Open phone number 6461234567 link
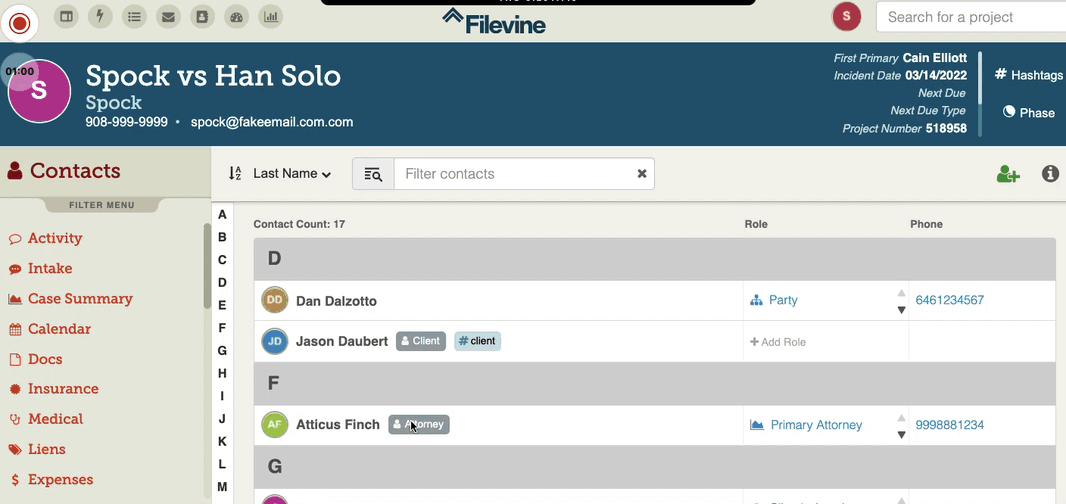 pyautogui.click(x=950, y=300)
